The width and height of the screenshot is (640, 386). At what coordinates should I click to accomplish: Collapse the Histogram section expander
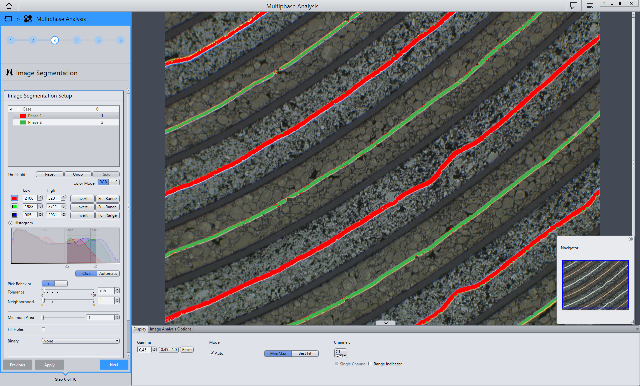click(10, 223)
